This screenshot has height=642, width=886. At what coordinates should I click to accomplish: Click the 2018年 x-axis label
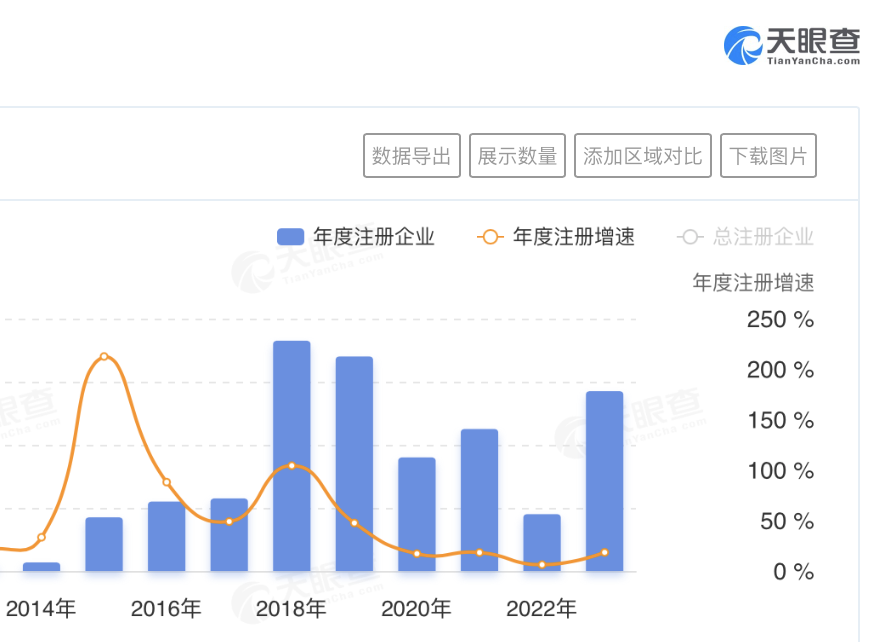291,609
